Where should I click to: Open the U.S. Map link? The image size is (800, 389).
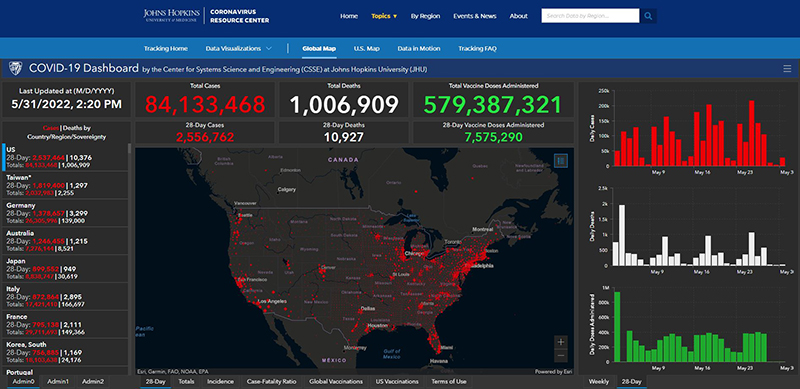coord(366,48)
